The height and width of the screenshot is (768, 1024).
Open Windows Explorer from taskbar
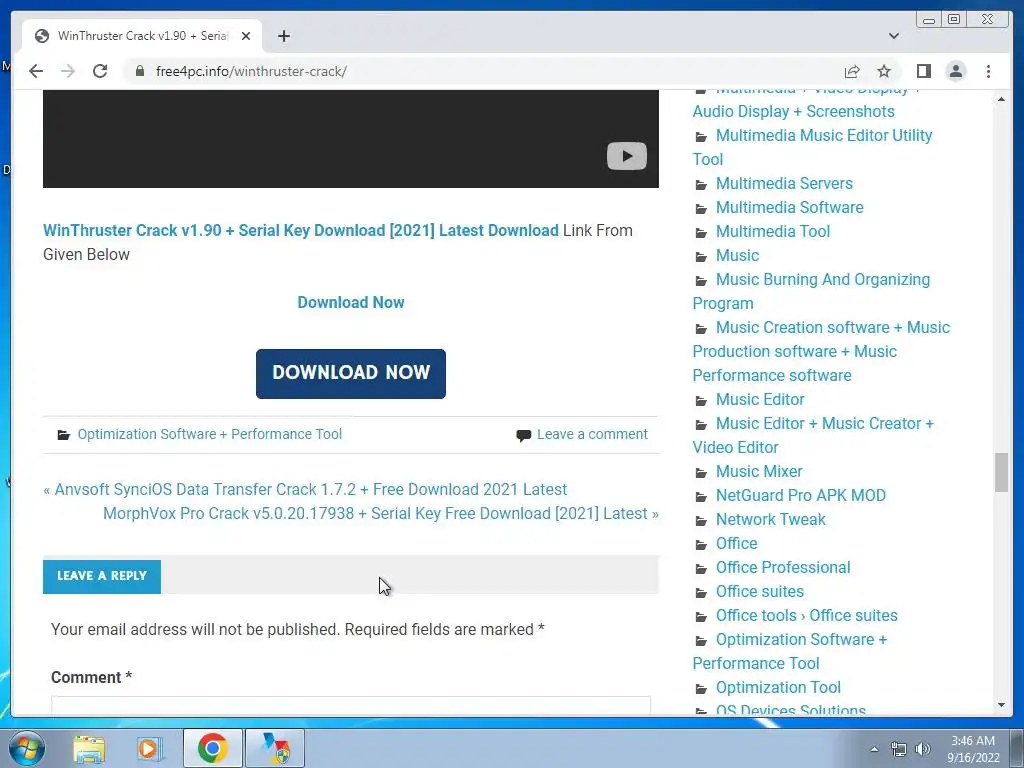[89, 749]
